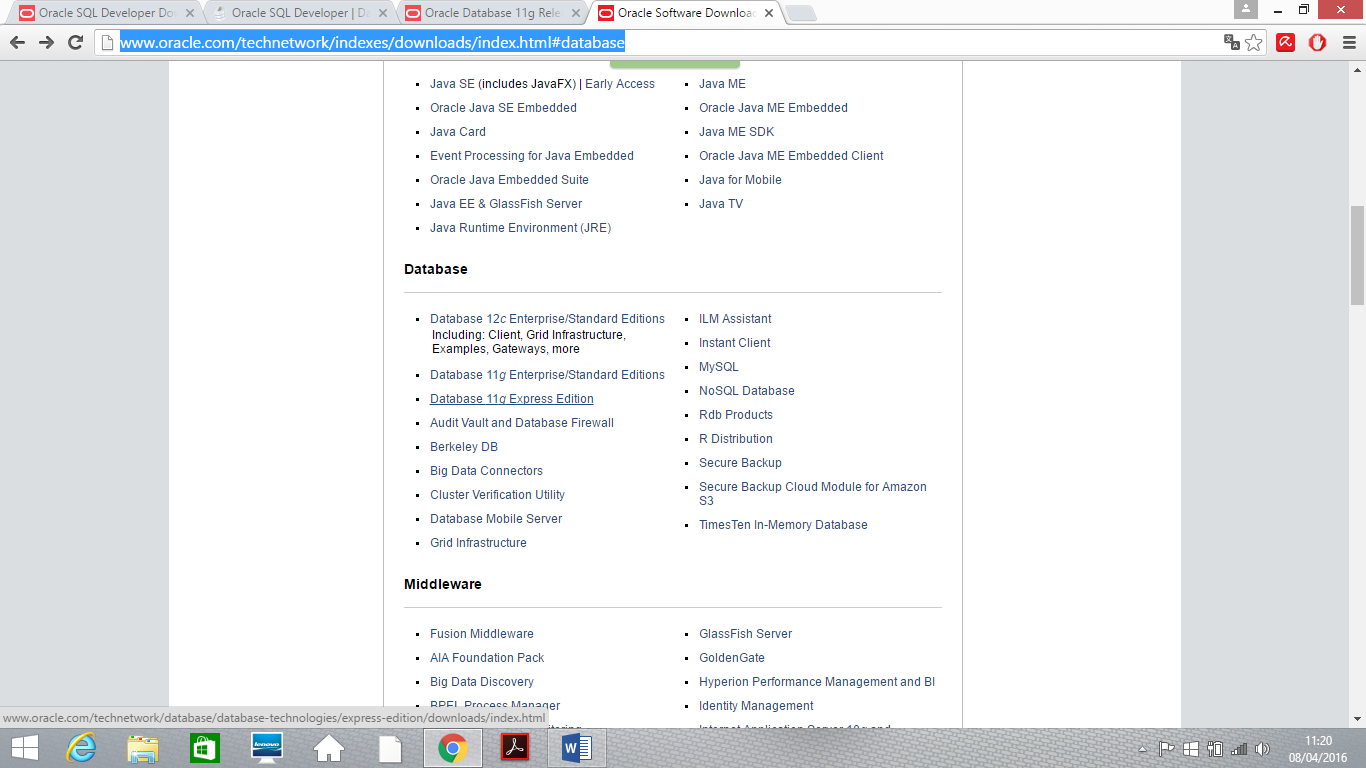This screenshot has height=768, width=1366.
Task: Open the NoSQL Database link
Action: pyautogui.click(x=746, y=391)
